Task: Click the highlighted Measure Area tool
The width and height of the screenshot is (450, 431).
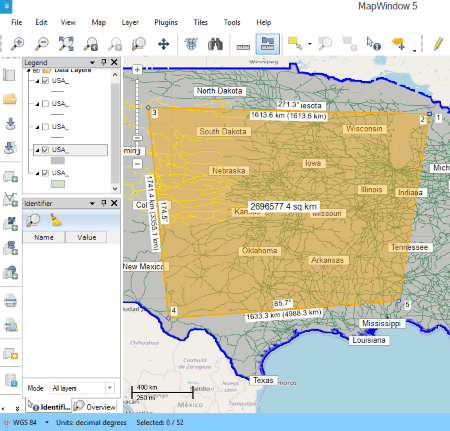Action: (267, 44)
